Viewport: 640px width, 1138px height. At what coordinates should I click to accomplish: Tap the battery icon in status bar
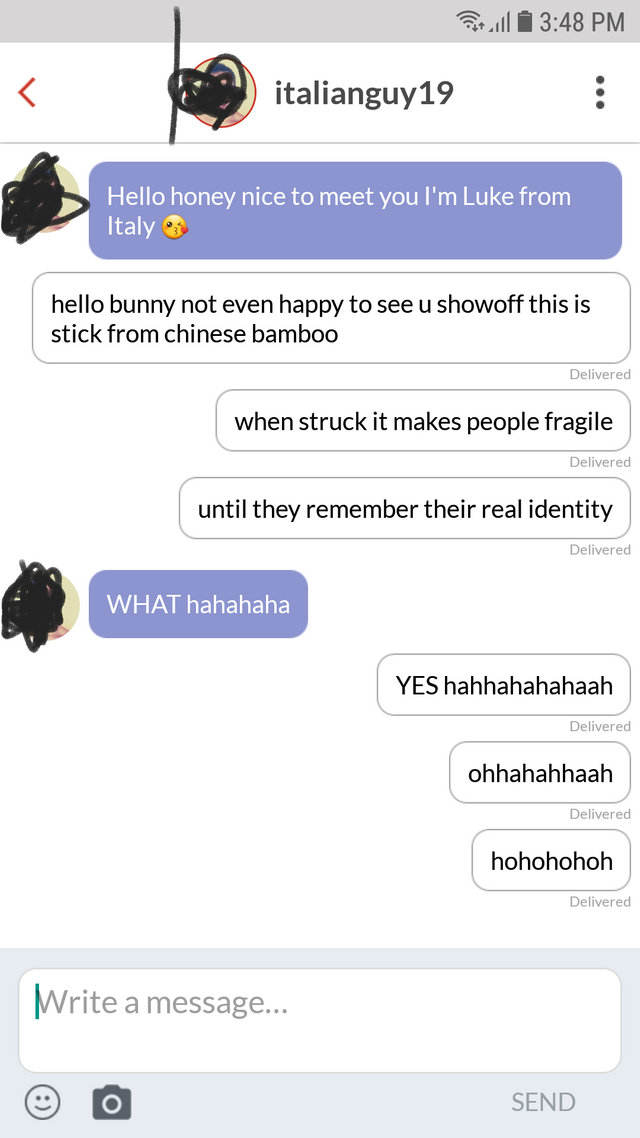click(x=524, y=22)
